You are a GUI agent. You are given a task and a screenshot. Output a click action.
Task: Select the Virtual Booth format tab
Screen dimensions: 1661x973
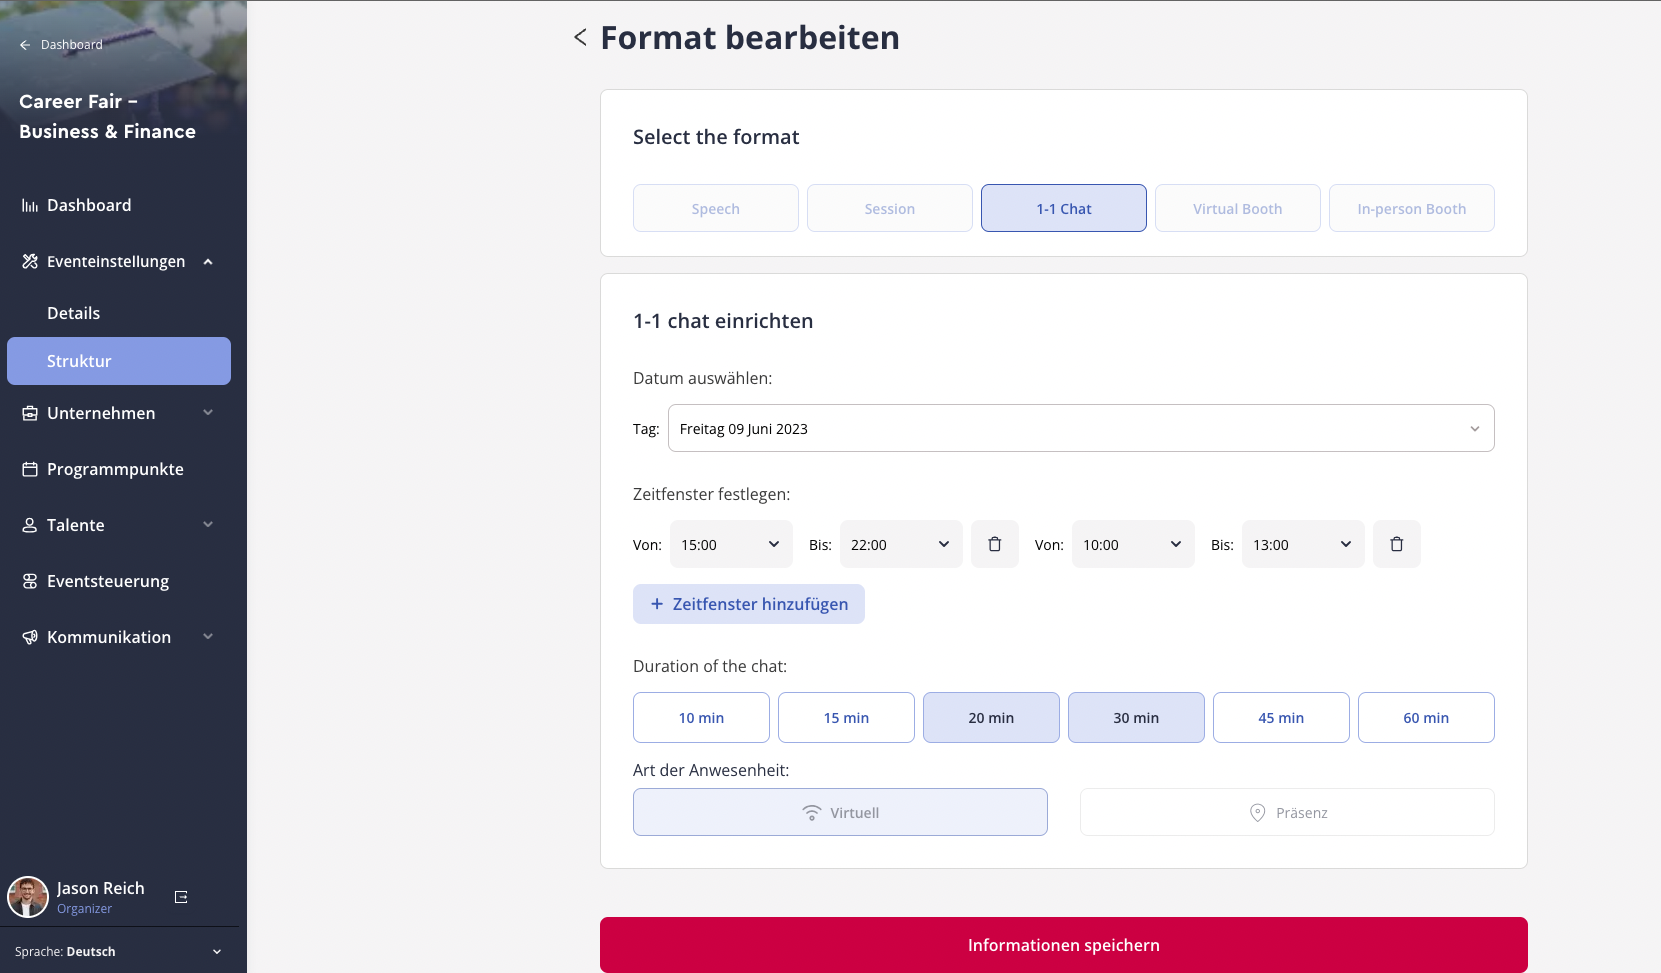tap(1237, 209)
